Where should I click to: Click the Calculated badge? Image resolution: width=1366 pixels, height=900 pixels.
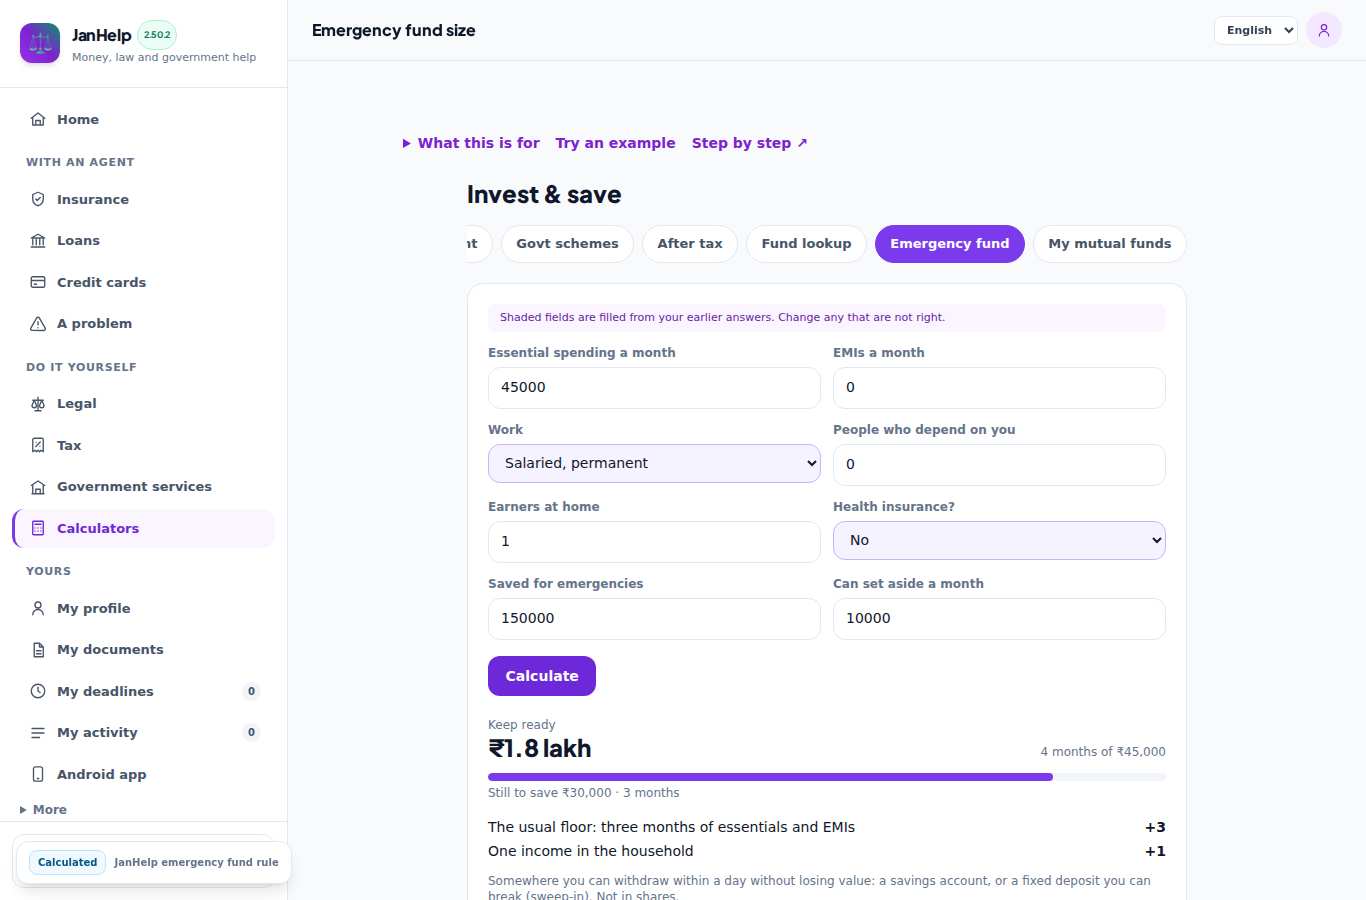67,862
